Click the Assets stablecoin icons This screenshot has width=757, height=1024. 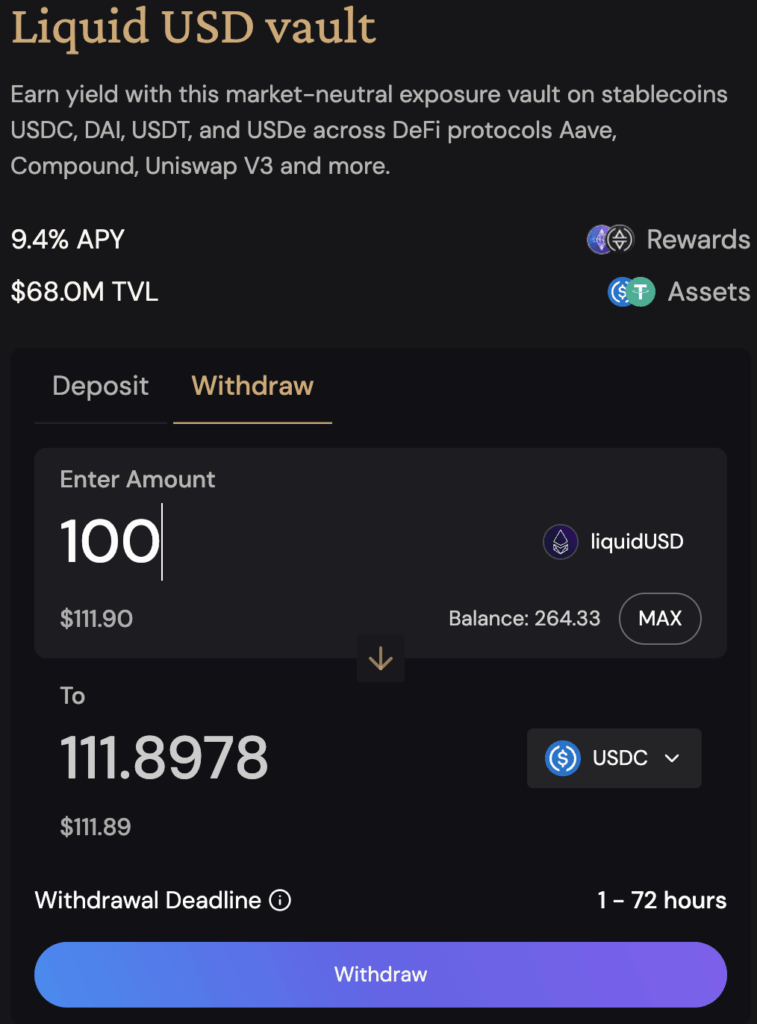(x=631, y=291)
